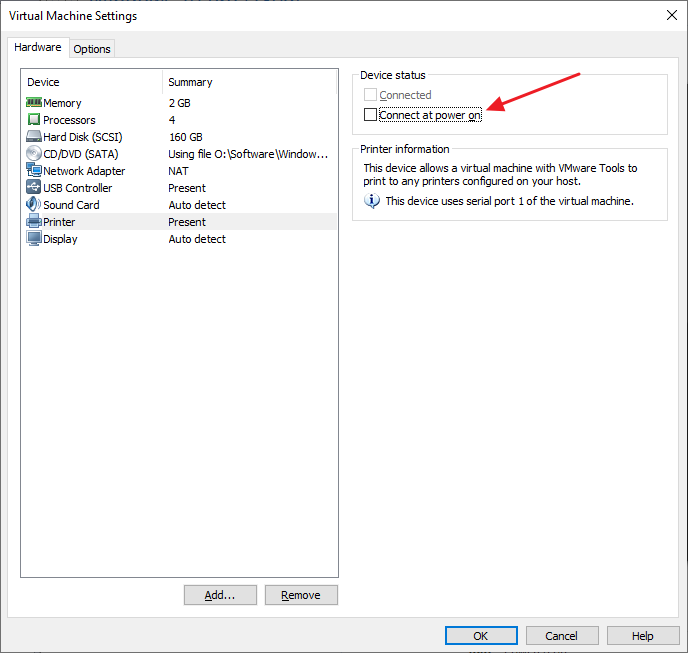688x653 pixels.
Task: Click the Add... button
Action: [220, 595]
